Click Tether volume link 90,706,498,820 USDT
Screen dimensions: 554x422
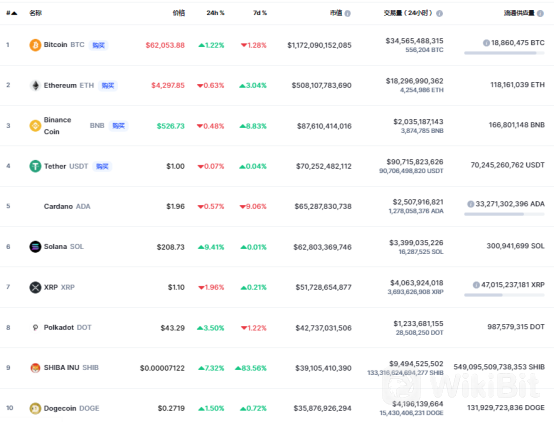[411, 171]
